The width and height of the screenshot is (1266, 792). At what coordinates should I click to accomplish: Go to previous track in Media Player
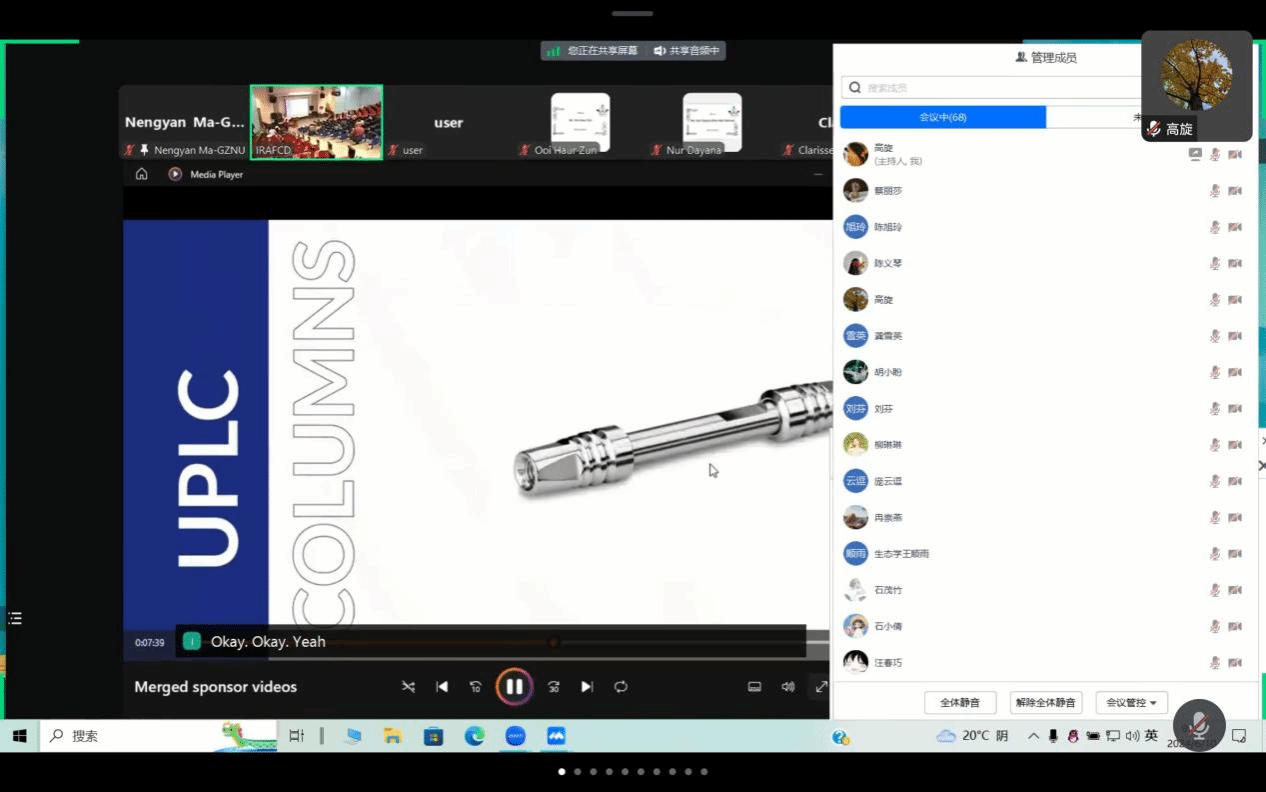tap(442, 687)
